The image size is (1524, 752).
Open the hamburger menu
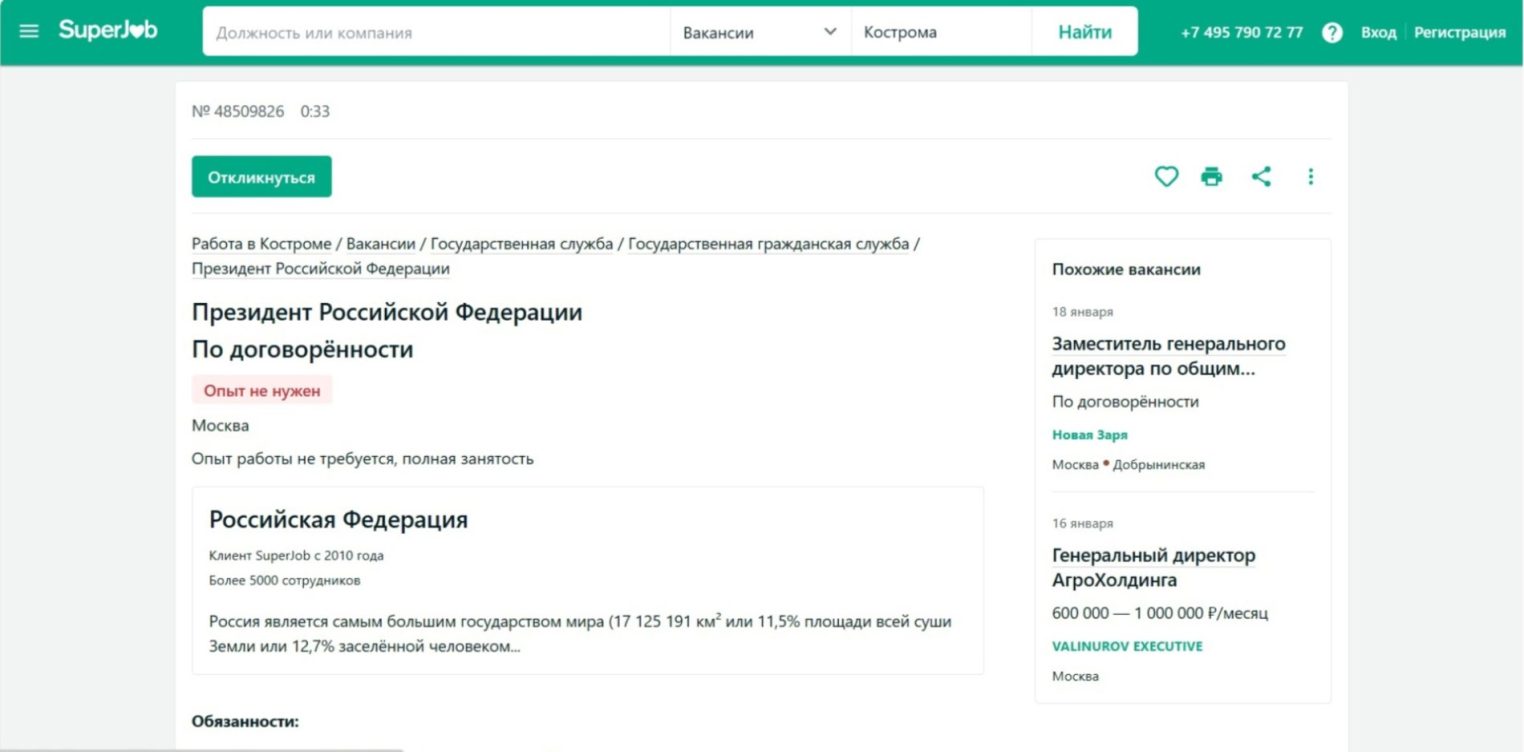point(29,31)
